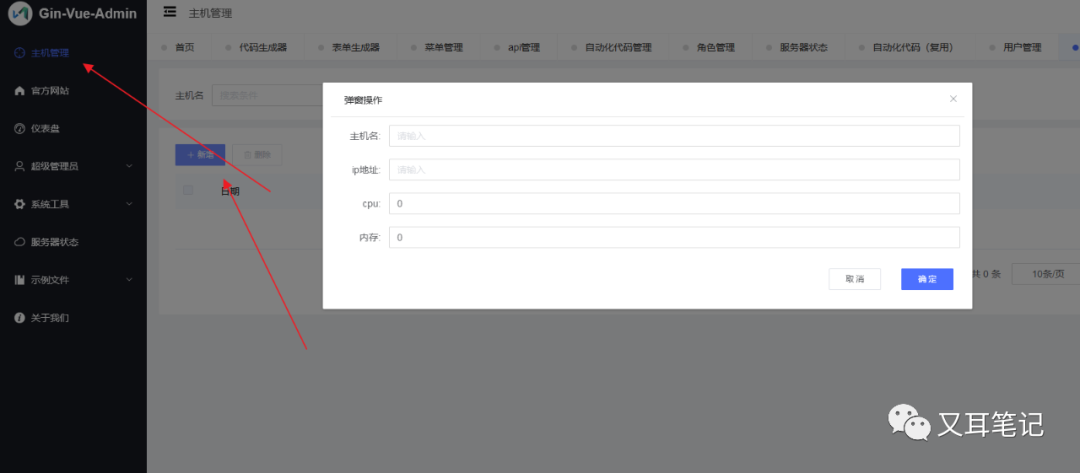Focus the 主机名 input in the dialog

(x=674, y=136)
